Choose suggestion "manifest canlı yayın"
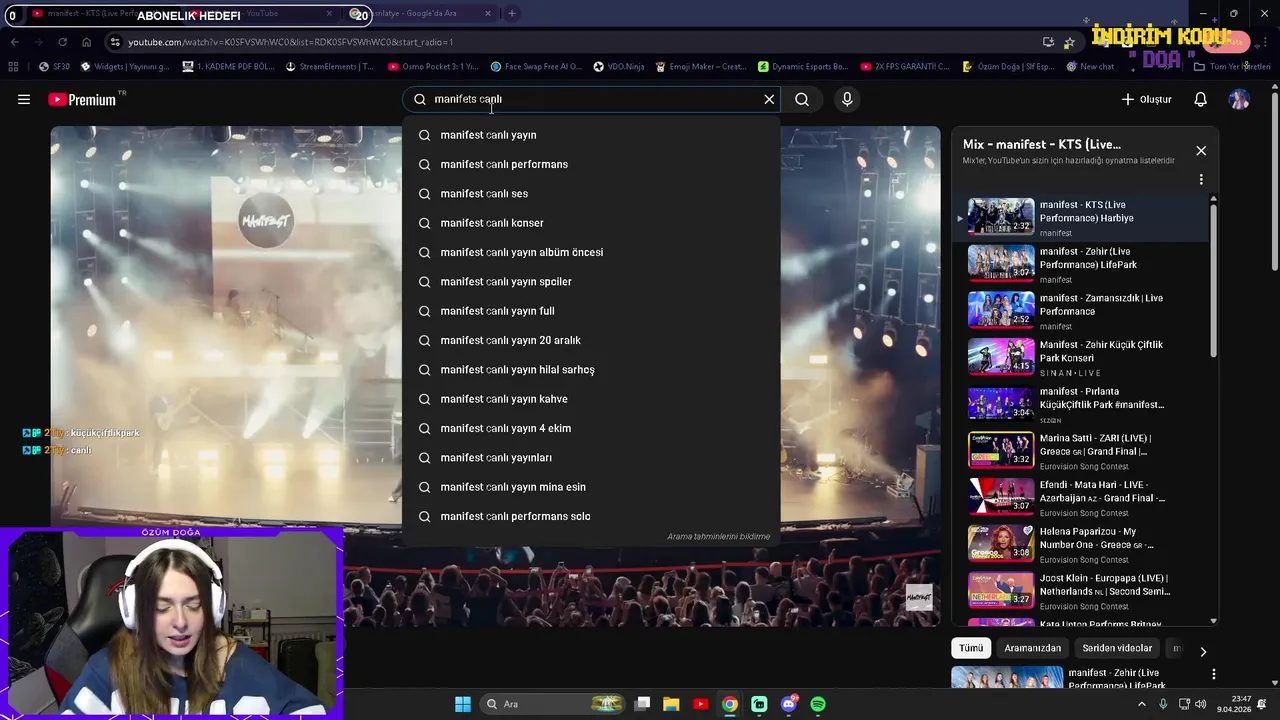This screenshot has width=1280, height=720. tap(591, 135)
